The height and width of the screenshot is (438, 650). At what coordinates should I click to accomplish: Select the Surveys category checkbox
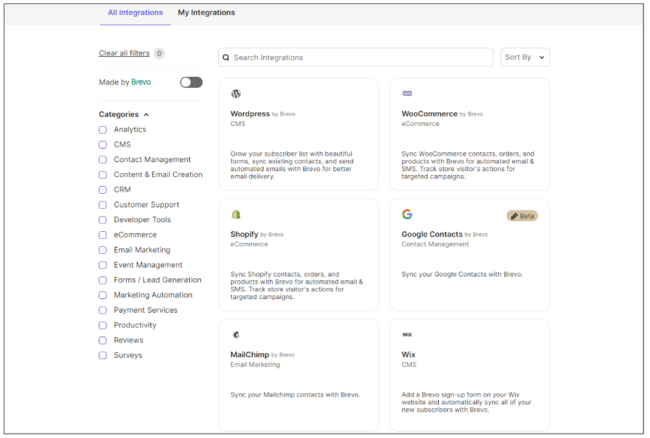[x=103, y=355]
